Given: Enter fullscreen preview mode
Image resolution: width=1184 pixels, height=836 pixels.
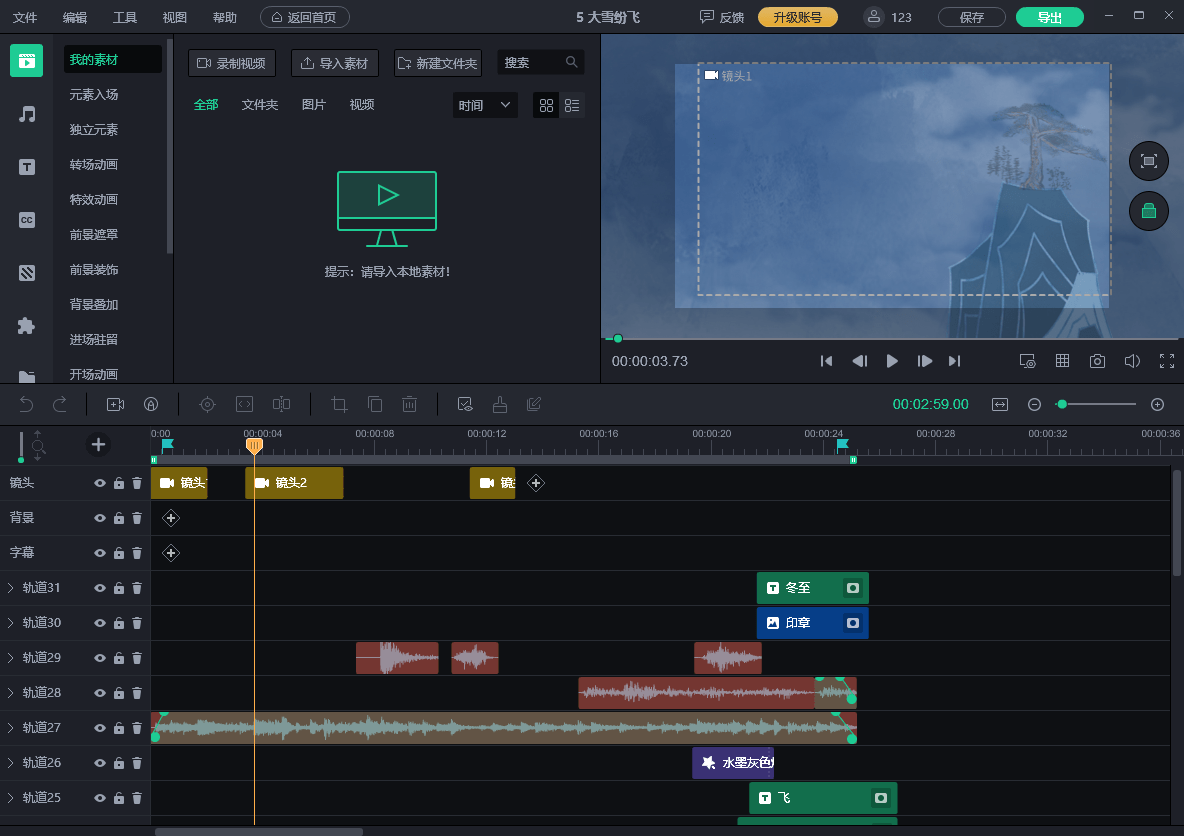Looking at the screenshot, I should click(x=1166, y=361).
